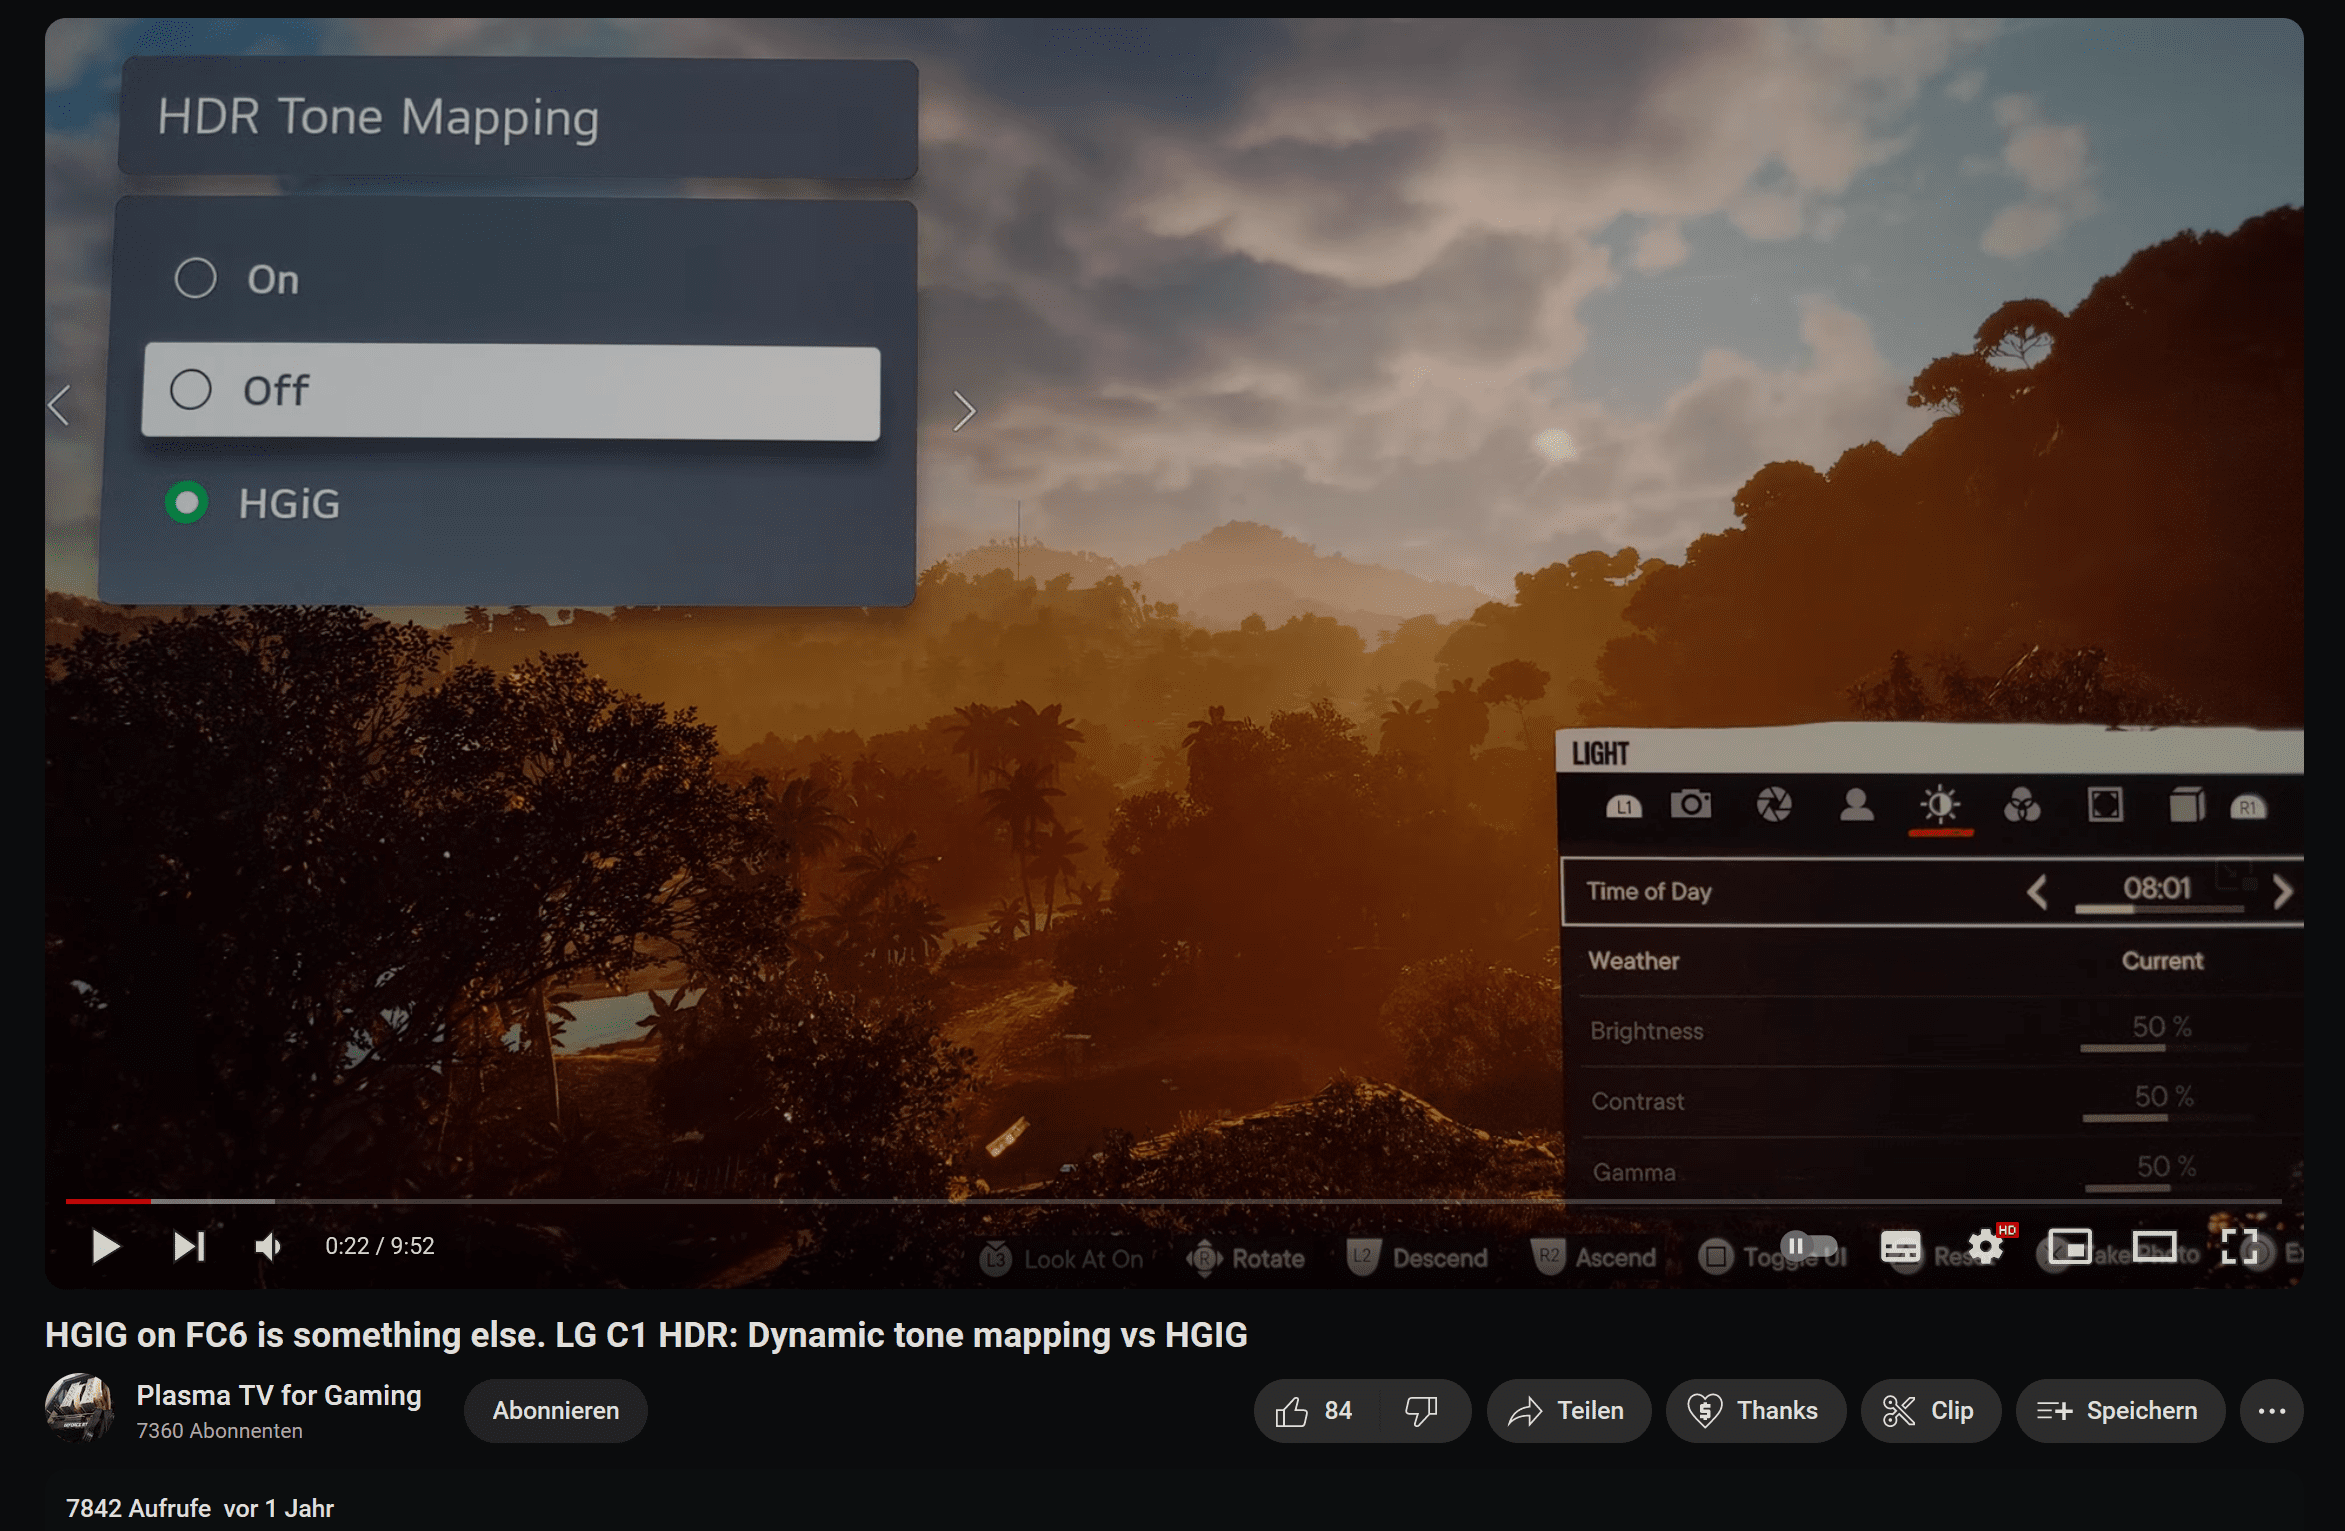Seek on the video progress bar
Image resolution: width=2345 pixels, height=1531 pixels.
tap(1173, 1200)
